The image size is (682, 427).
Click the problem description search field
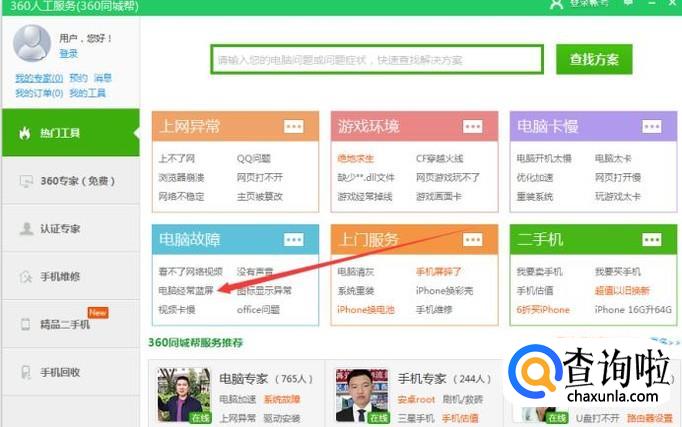pos(376,59)
